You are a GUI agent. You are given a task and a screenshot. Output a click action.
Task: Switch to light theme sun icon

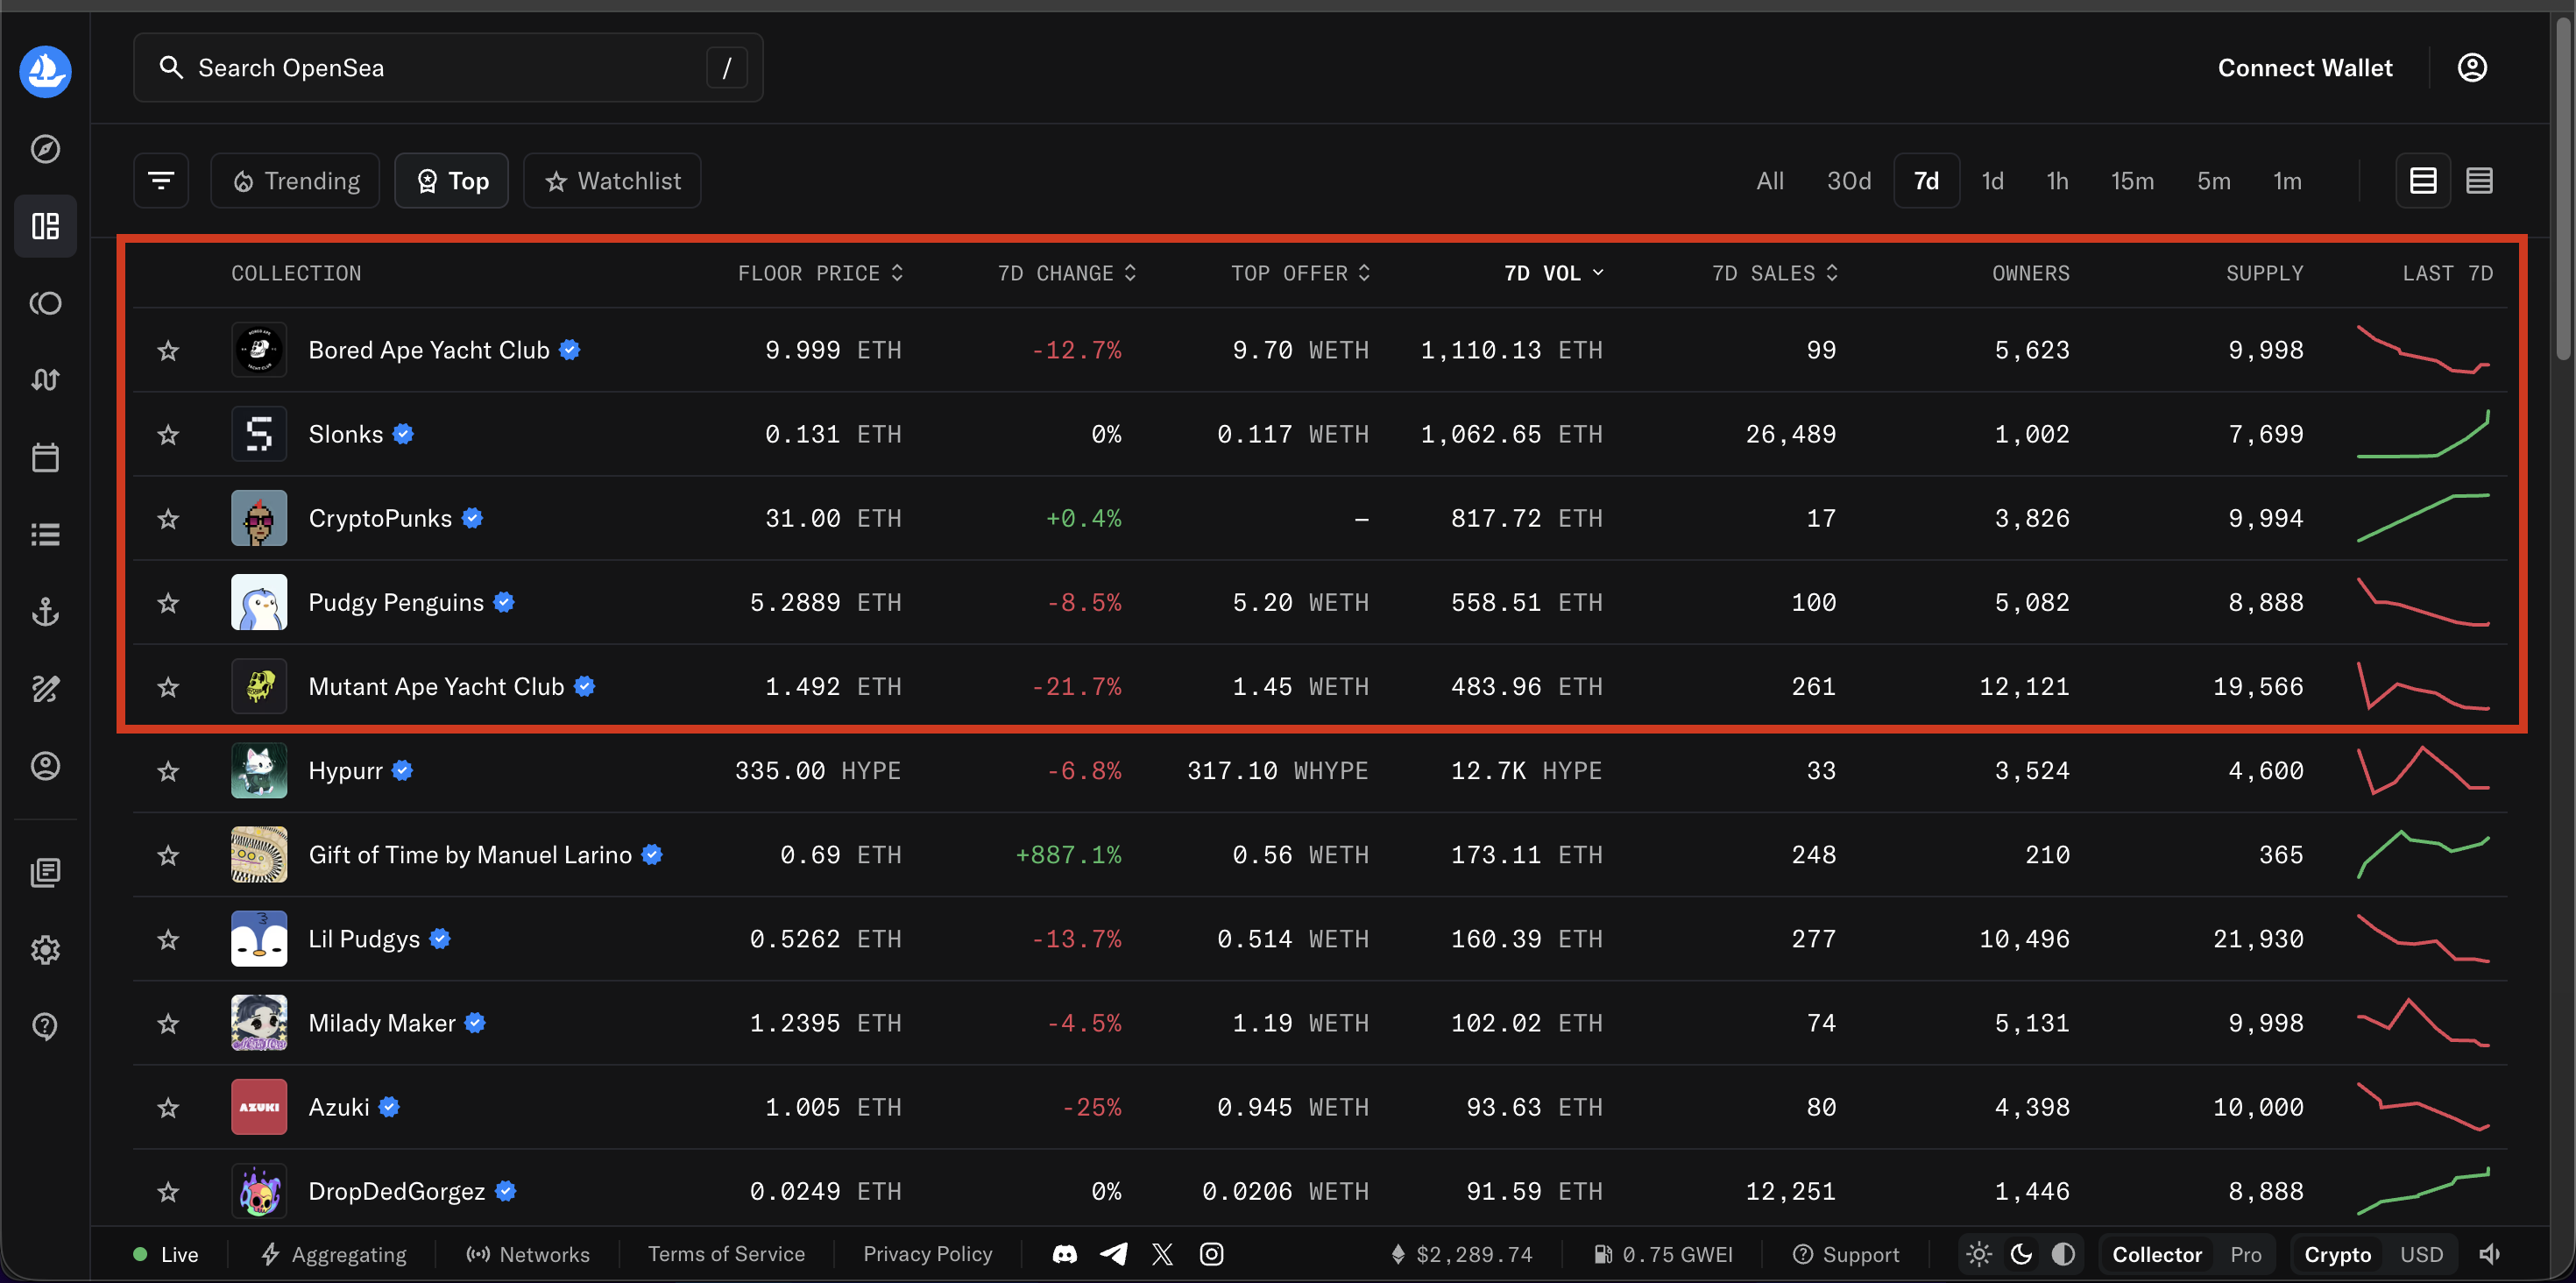[x=1979, y=1254]
